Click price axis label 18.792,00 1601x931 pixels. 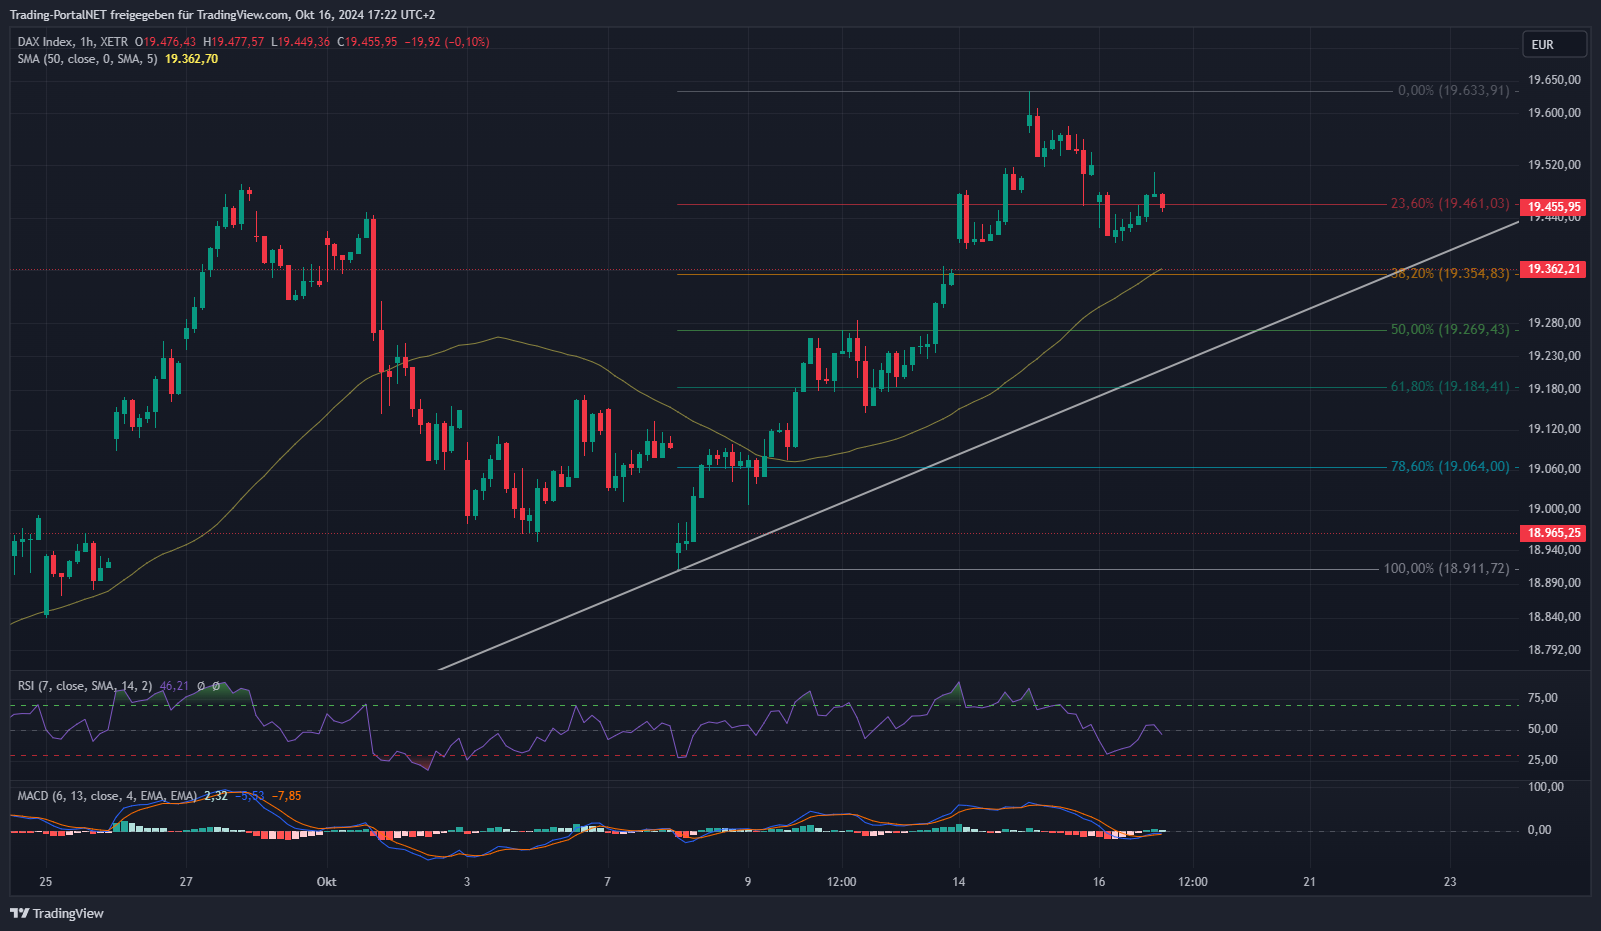pyautogui.click(x=1554, y=650)
